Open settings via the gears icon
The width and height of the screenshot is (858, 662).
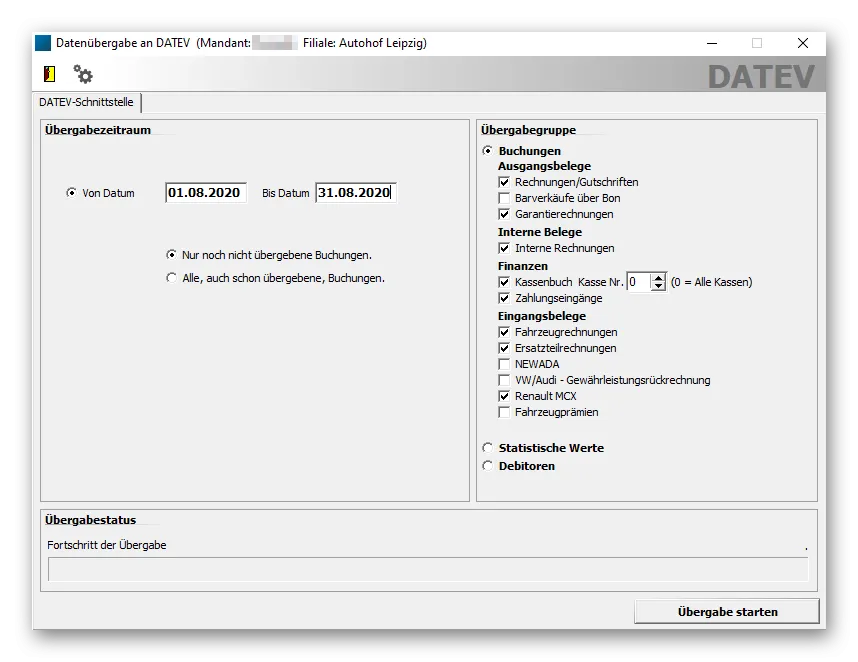tap(82, 74)
